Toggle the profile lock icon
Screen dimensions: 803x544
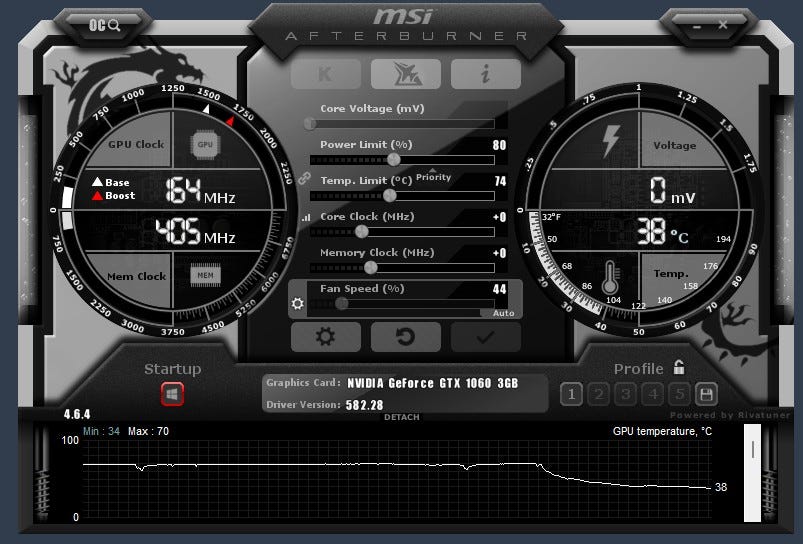pyautogui.click(x=679, y=367)
